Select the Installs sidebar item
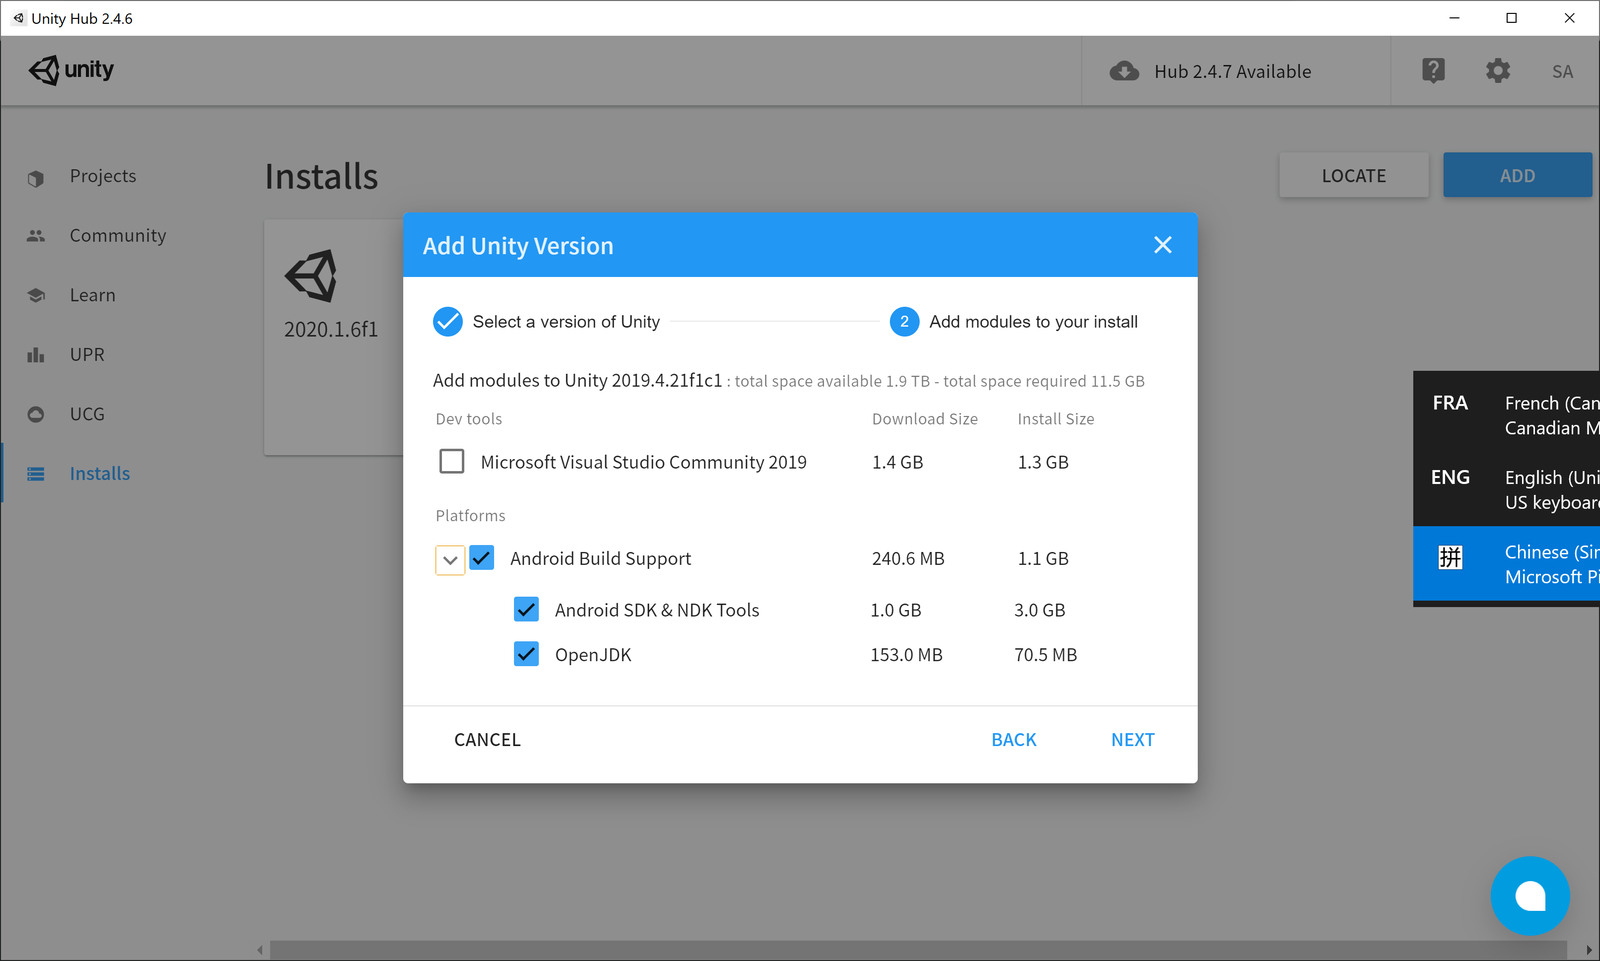 click(100, 474)
